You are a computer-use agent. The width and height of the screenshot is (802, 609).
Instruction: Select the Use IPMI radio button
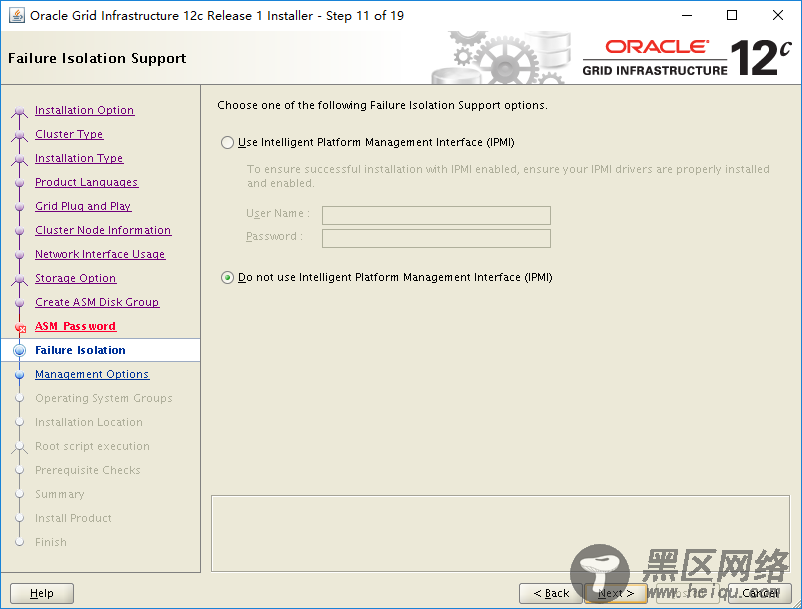tap(228, 142)
